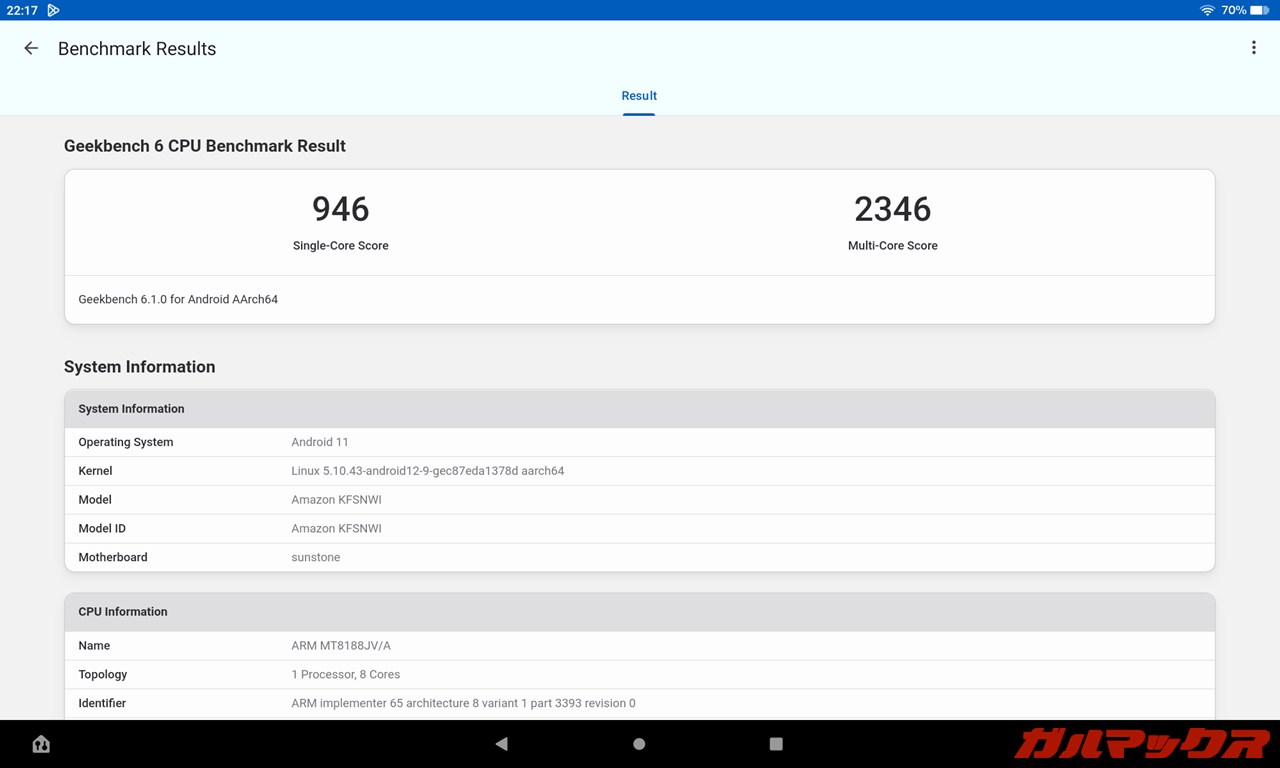Image resolution: width=1280 pixels, height=768 pixels.
Task: Tap the Geekbench 6.1.0 version text
Action: (178, 299)
